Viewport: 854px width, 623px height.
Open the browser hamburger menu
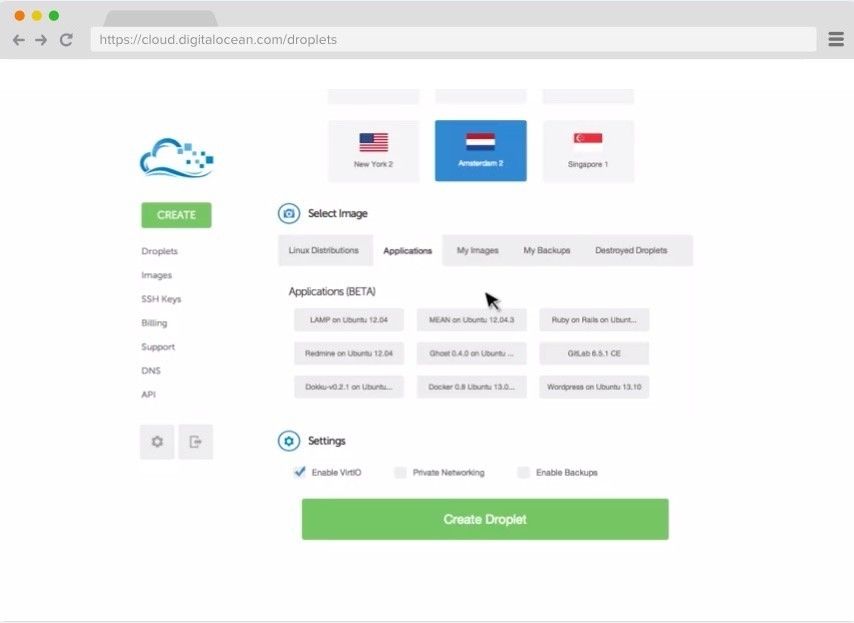point(836,39)
